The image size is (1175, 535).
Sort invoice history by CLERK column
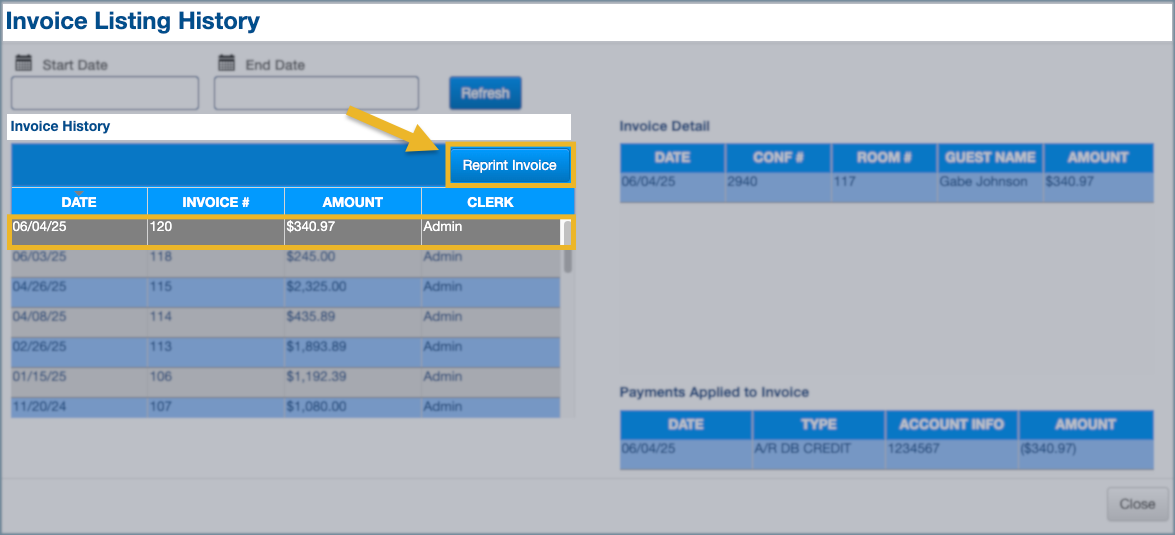click(490, 202)
